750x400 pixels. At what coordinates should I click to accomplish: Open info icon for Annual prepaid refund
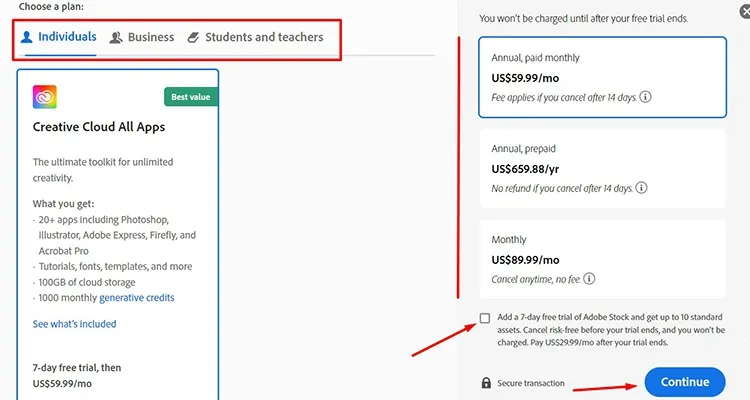pos(641,187)
